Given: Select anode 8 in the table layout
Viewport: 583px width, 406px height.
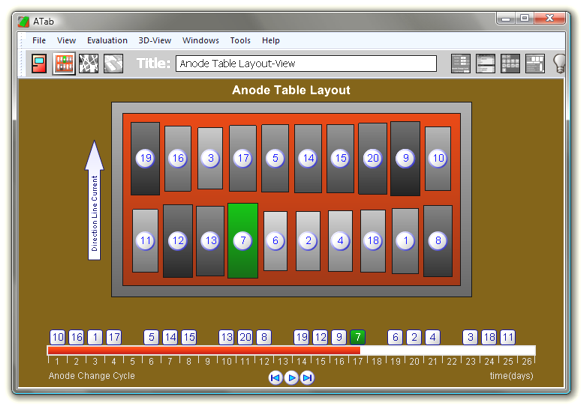Looking at the screenshot, I should tap(438, 241).
